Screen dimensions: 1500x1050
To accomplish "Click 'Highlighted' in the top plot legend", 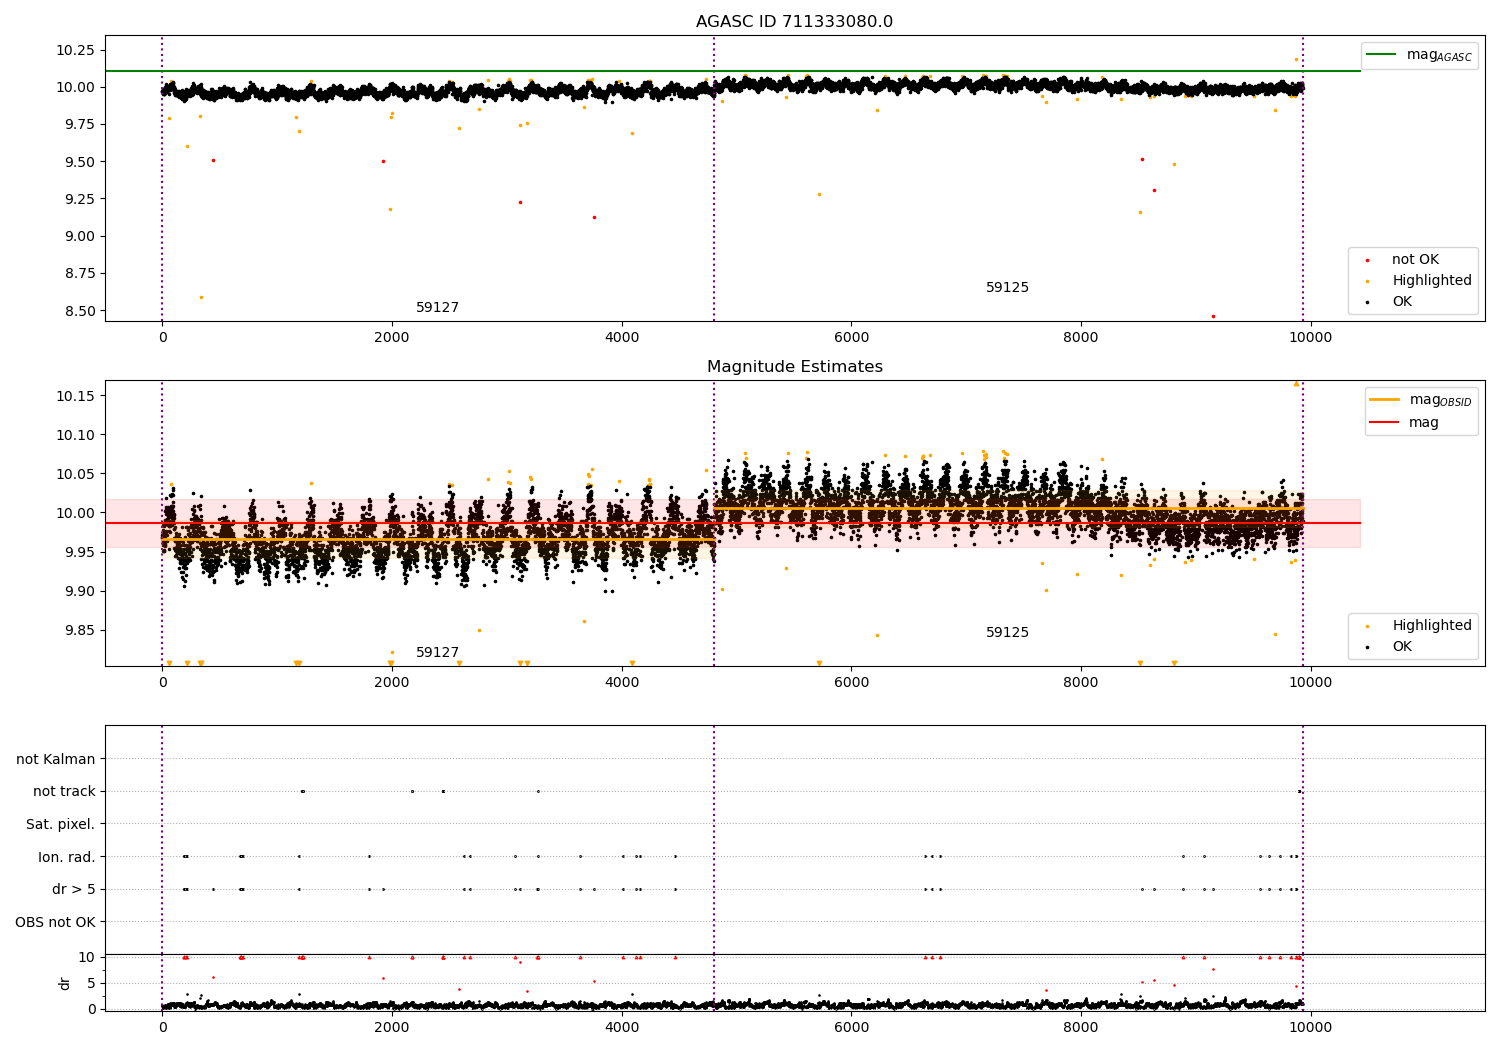I will (1432, 281).
